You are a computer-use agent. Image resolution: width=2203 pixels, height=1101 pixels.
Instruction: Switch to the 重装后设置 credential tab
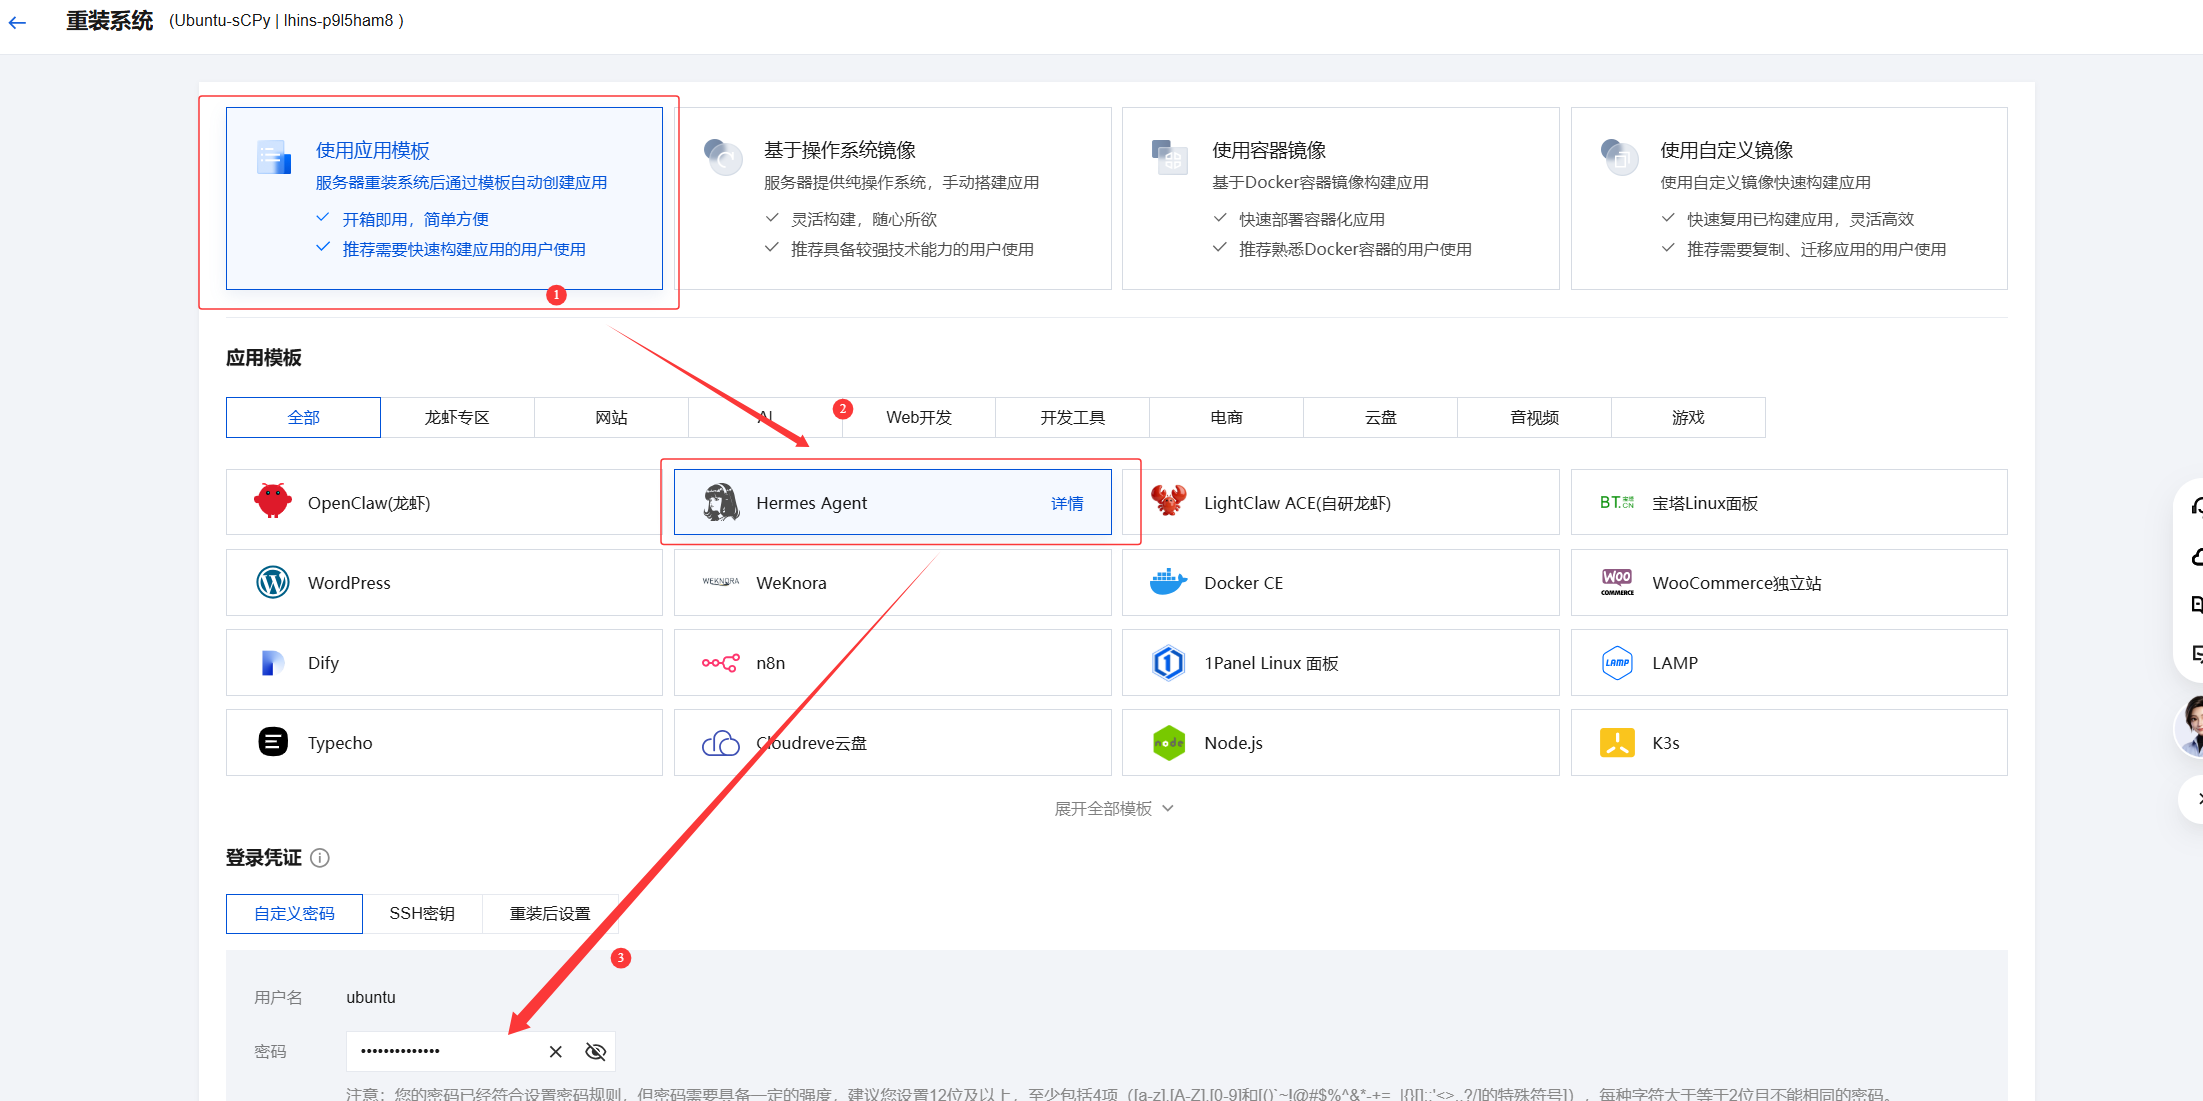(x=550, y=913)
